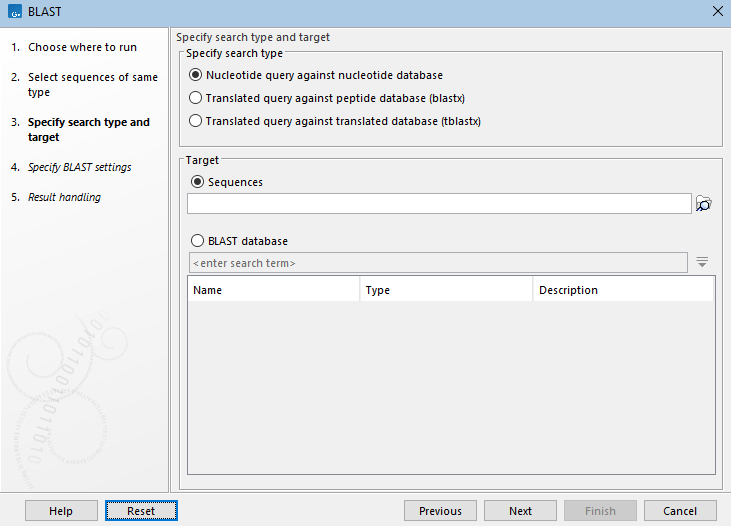This screenshot has height=526, width=731.
Task: Select the Sequences target radio button
Action: point(197,182)
